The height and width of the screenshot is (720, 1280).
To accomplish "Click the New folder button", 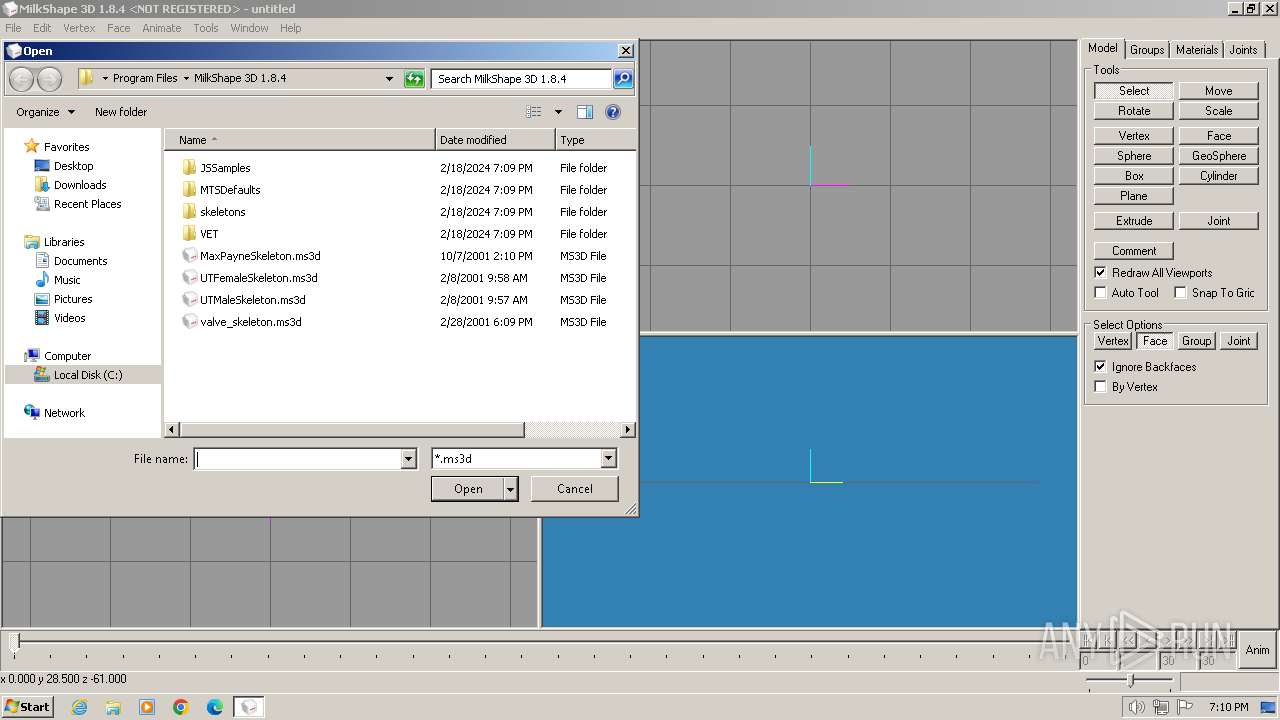I will 121,112.
